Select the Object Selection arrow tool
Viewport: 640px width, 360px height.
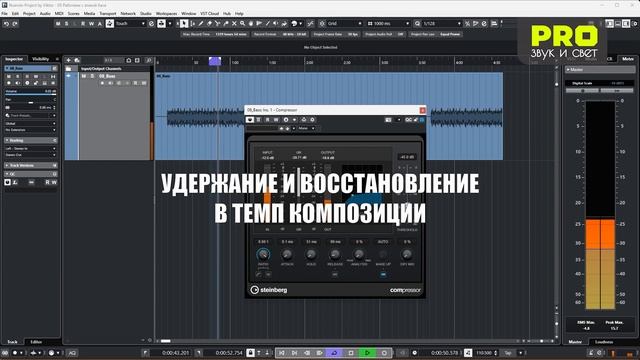point(184,24)
